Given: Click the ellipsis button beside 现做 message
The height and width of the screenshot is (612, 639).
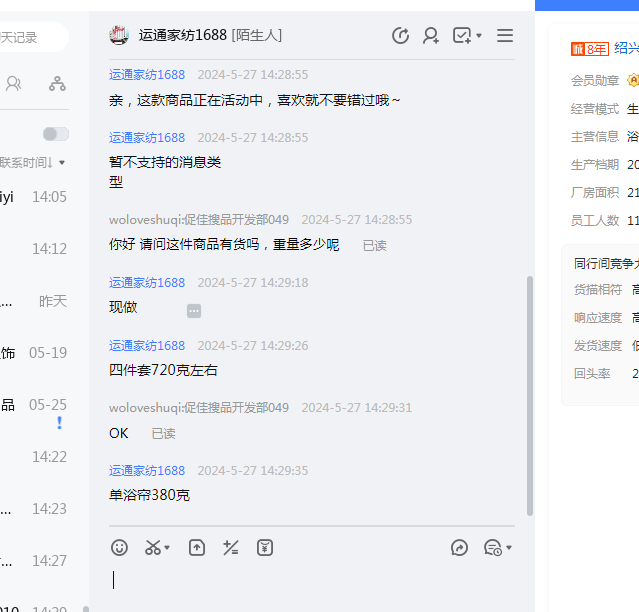Looking at the screenshot, I should click(x=194, y=311).
